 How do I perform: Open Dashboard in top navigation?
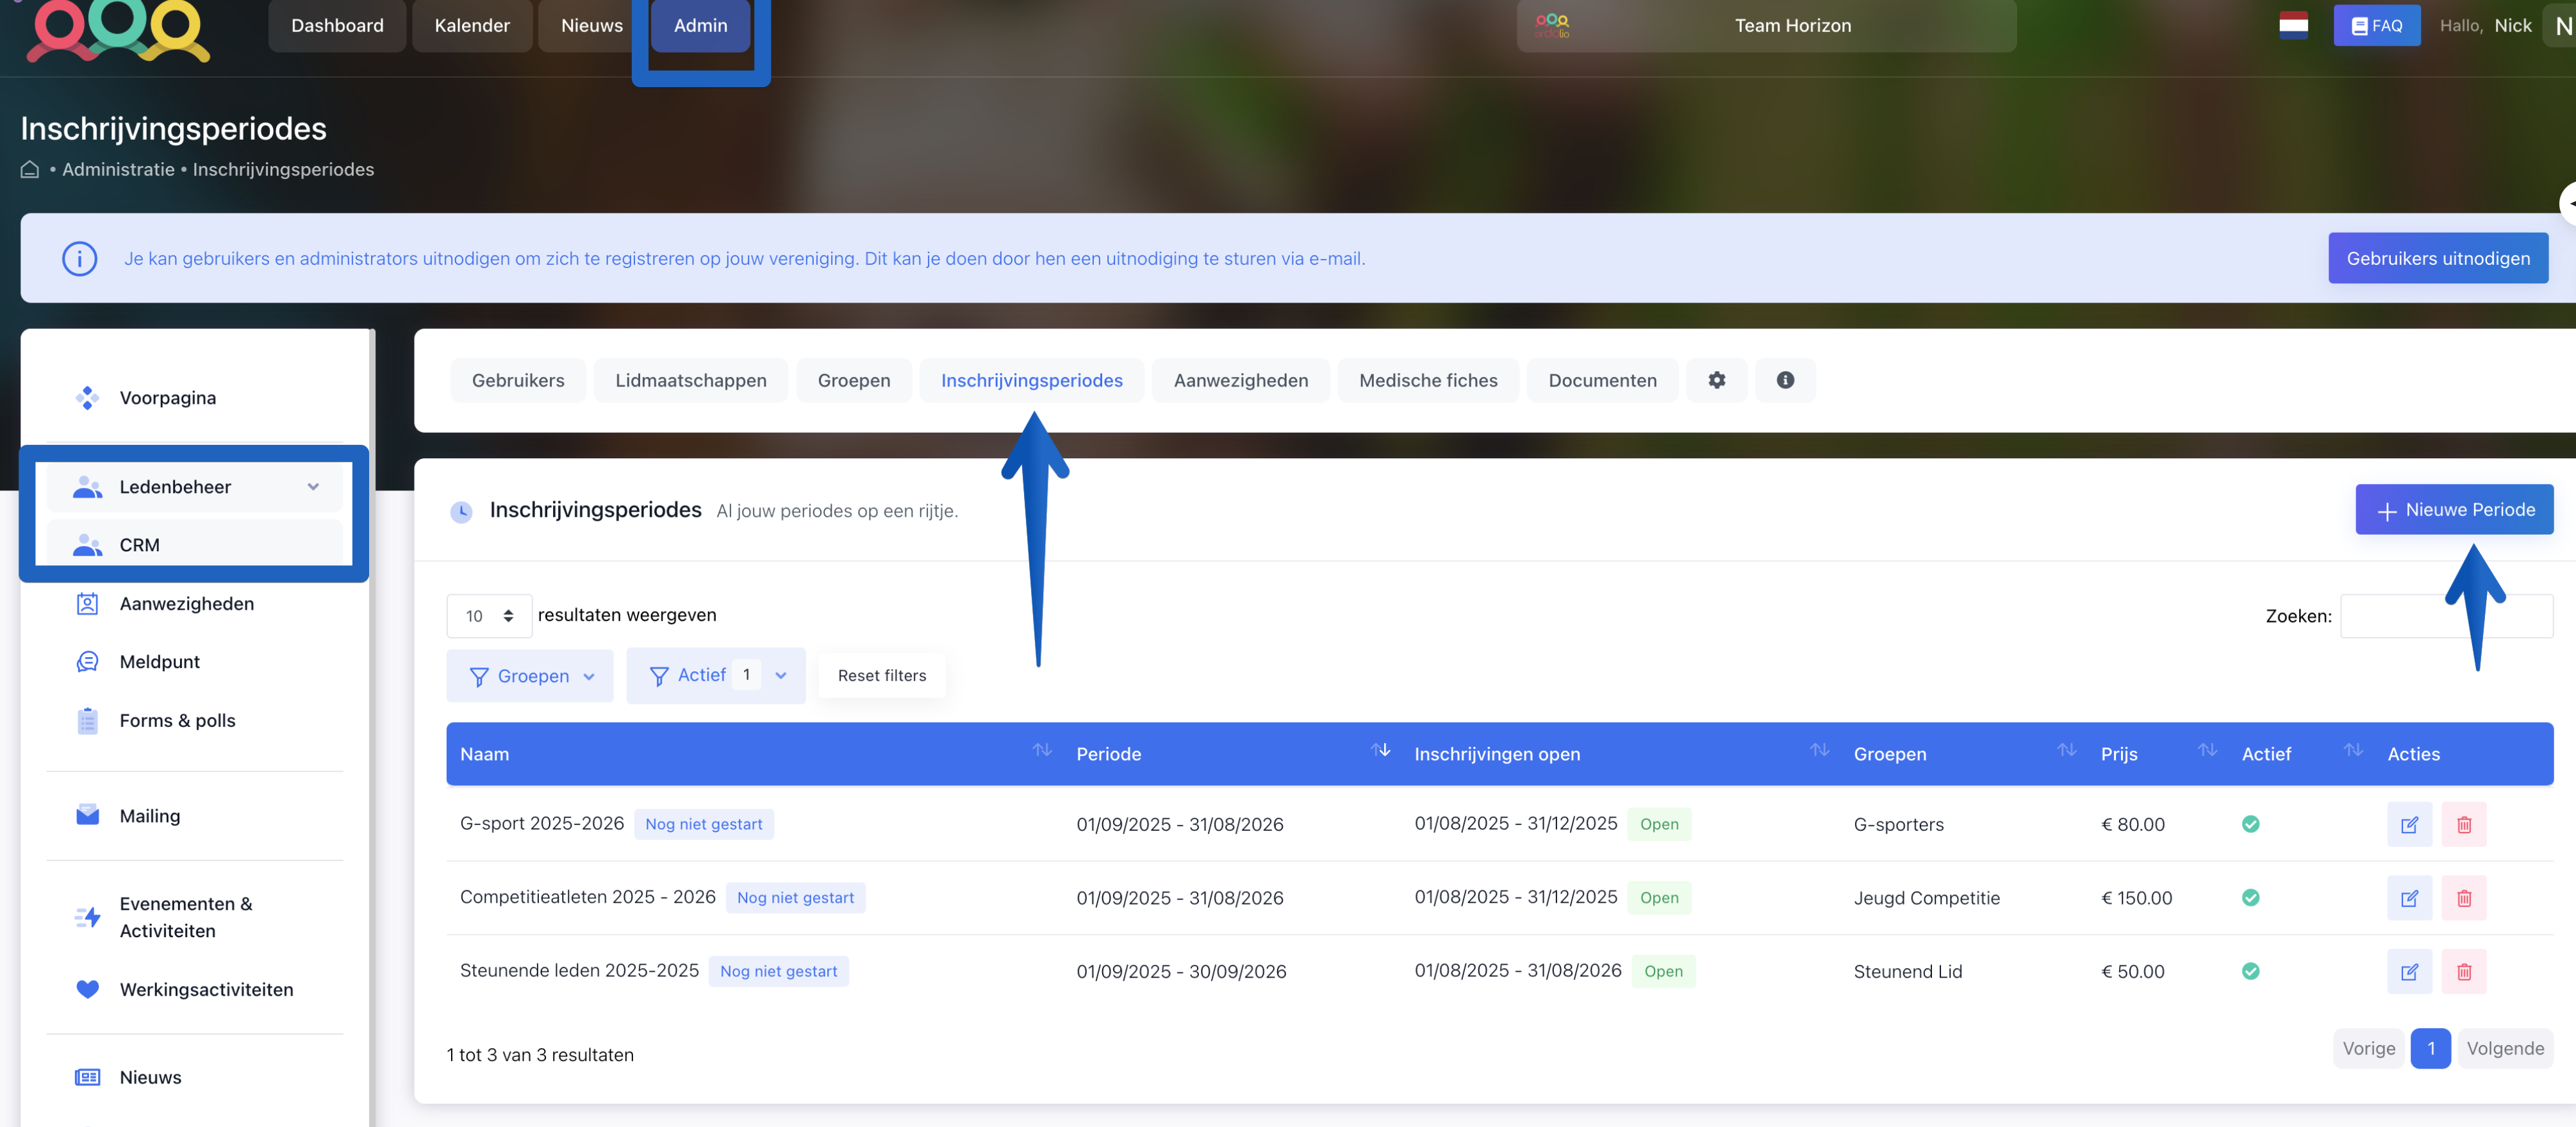(x=337, y=26)
